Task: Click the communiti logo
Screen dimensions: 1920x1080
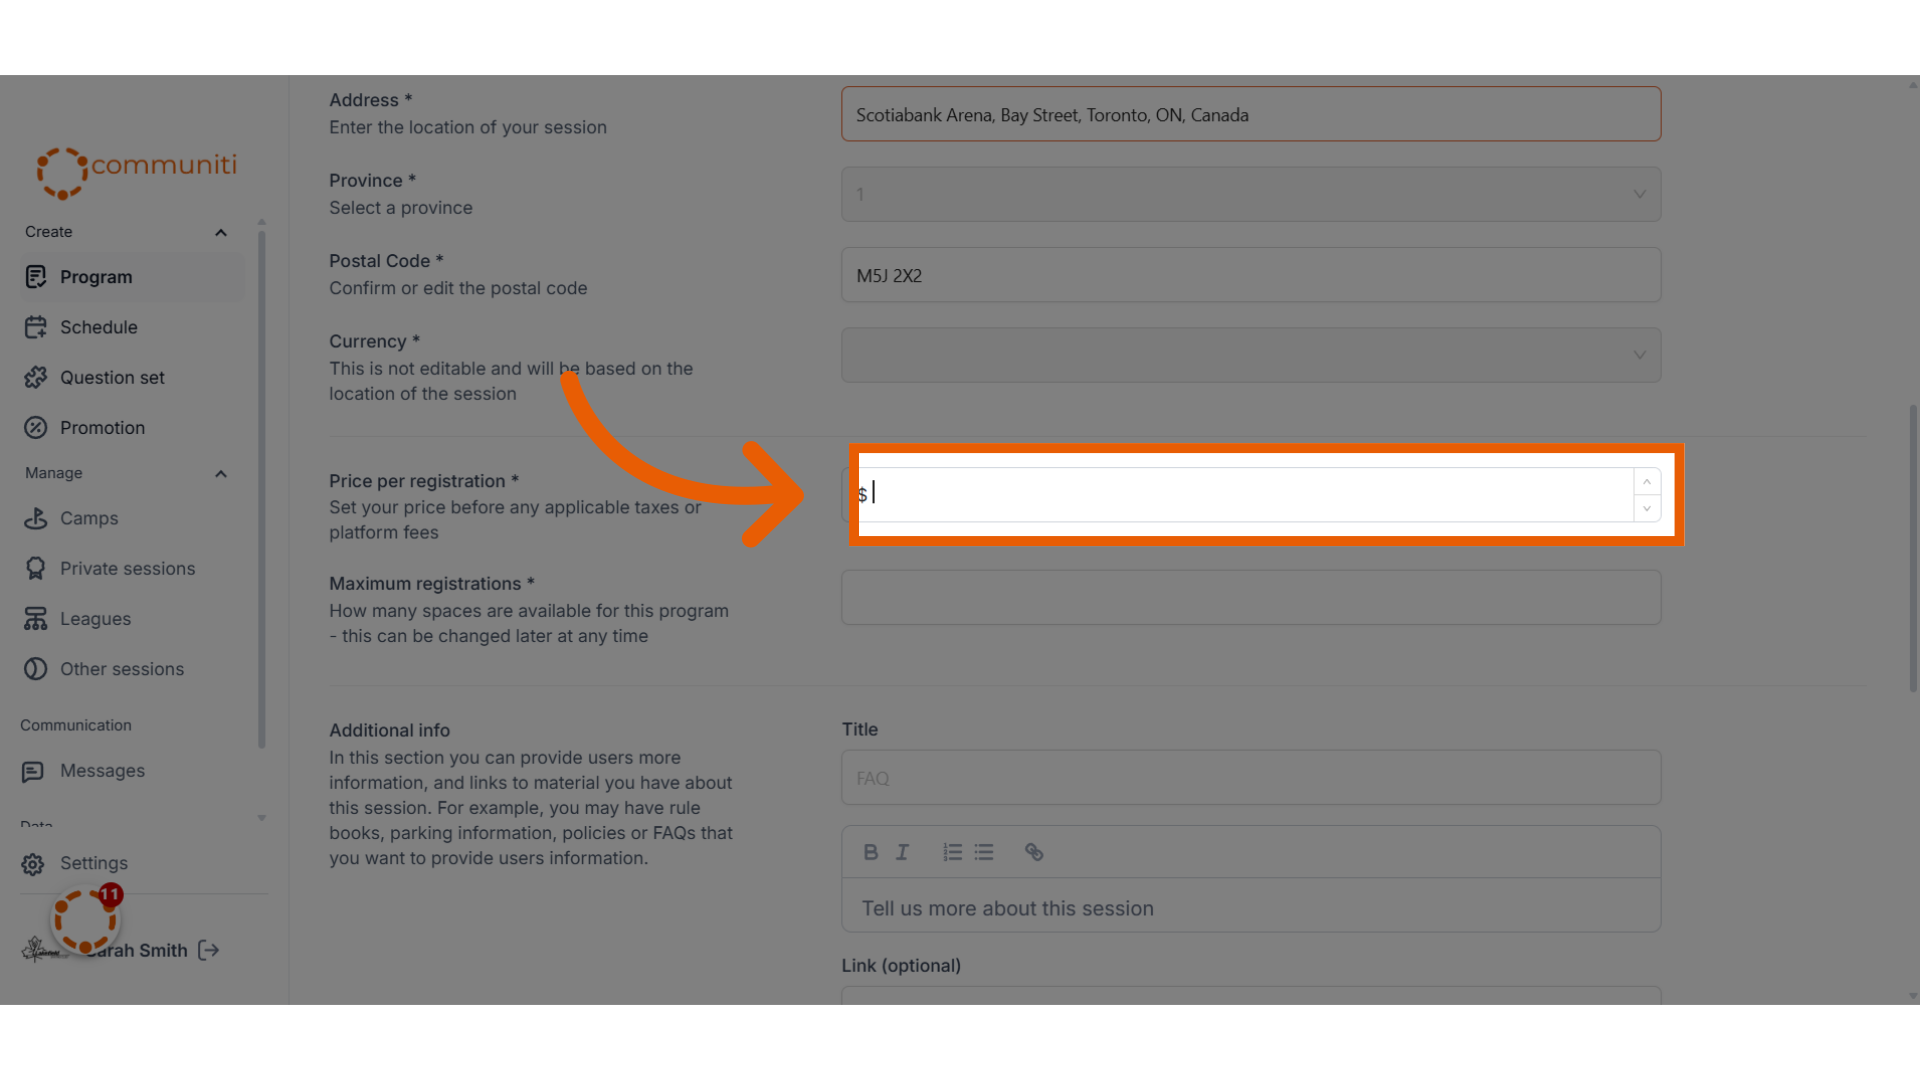Action: tap(137, 172)
